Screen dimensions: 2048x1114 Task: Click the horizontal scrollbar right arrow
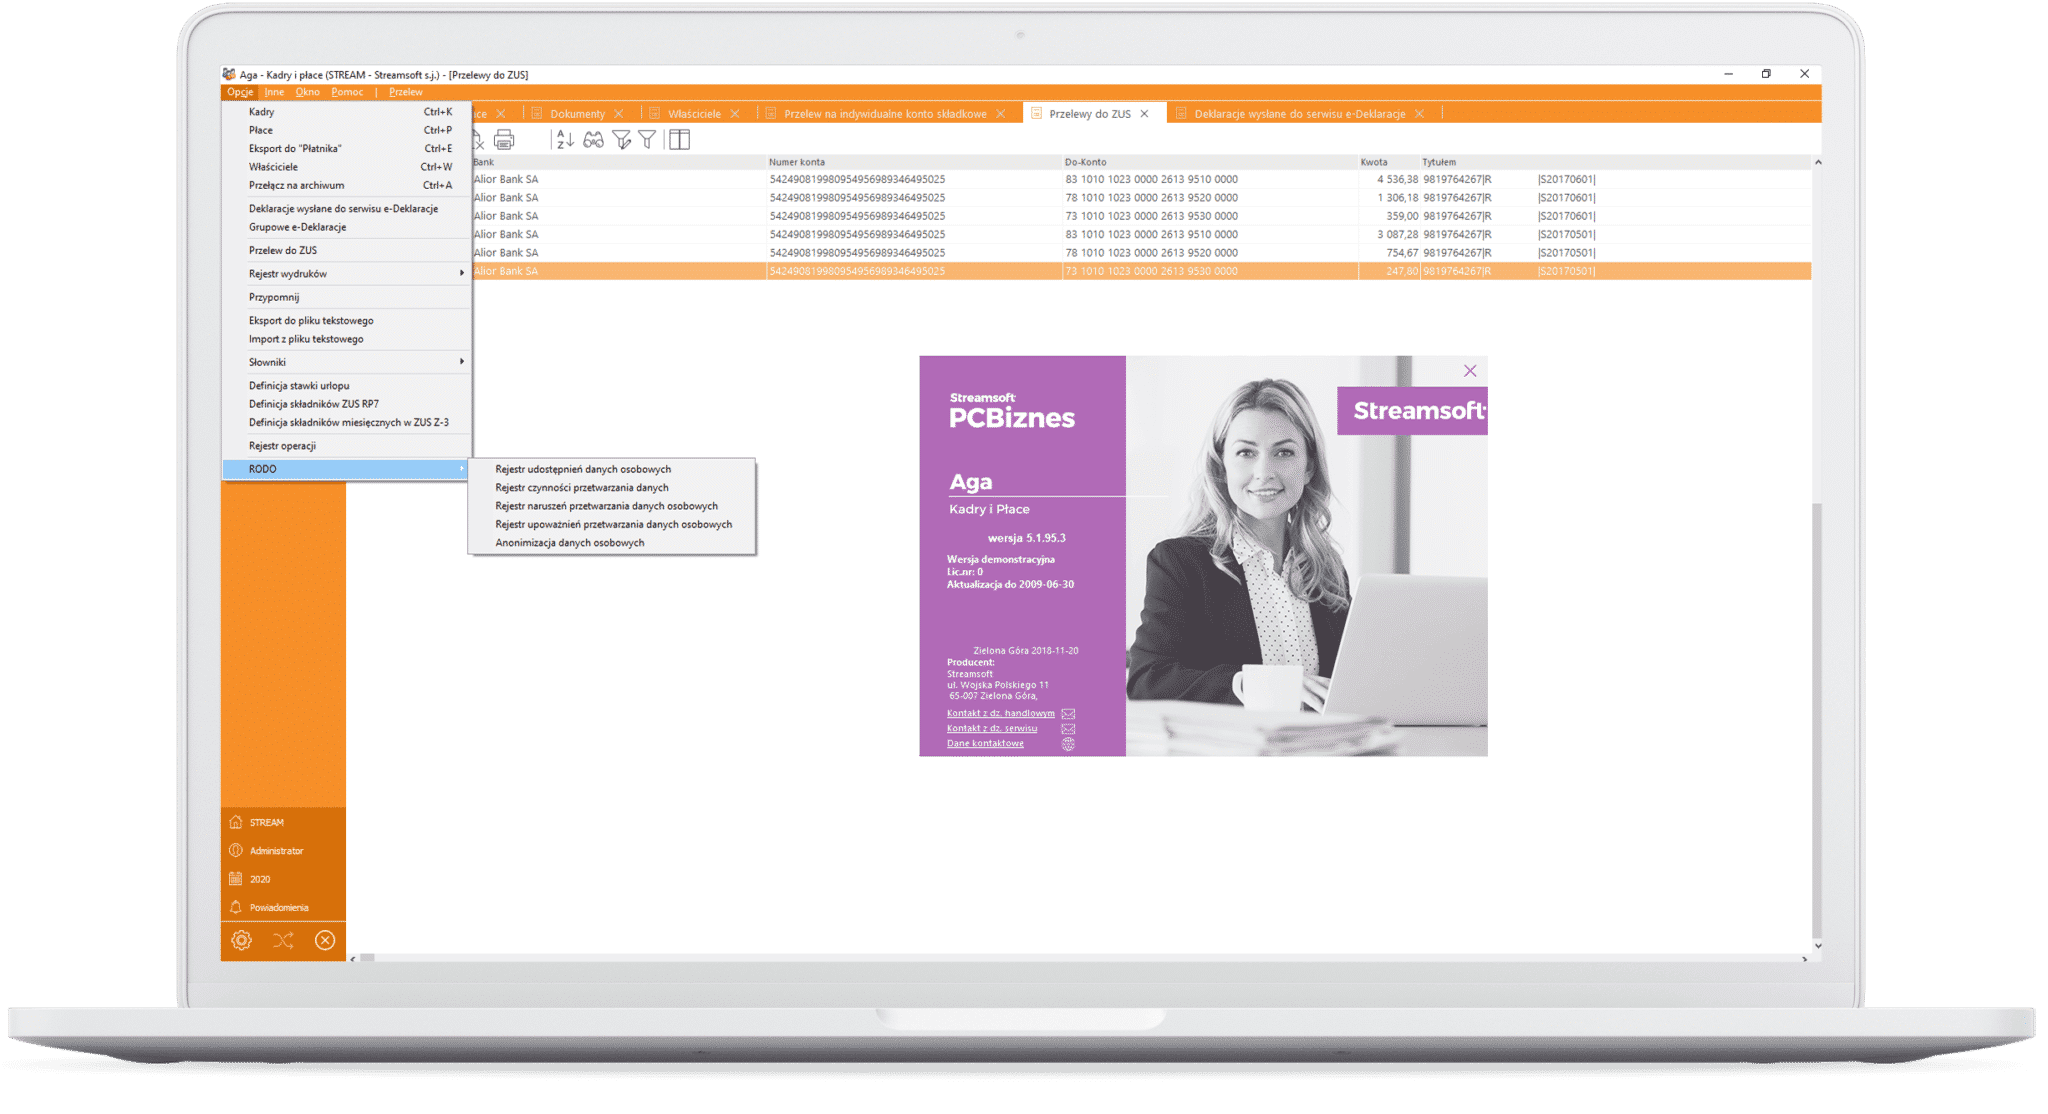coord(1804,959)
